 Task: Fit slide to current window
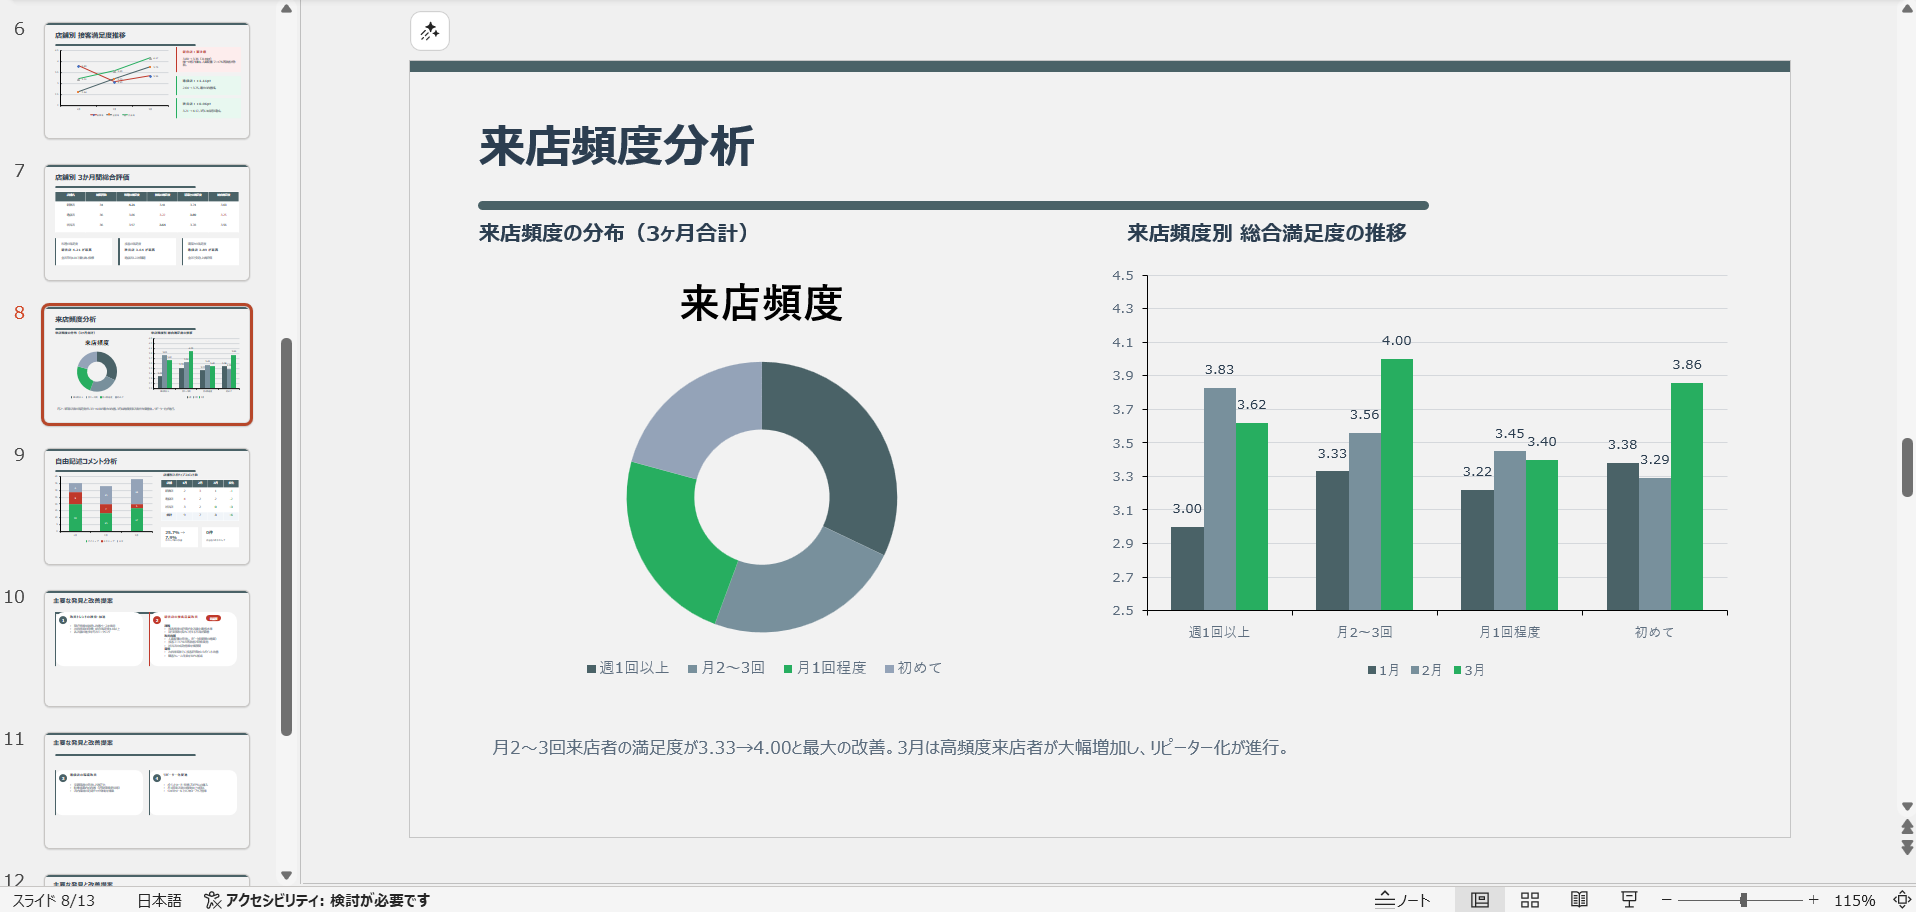pos(1902,900)
